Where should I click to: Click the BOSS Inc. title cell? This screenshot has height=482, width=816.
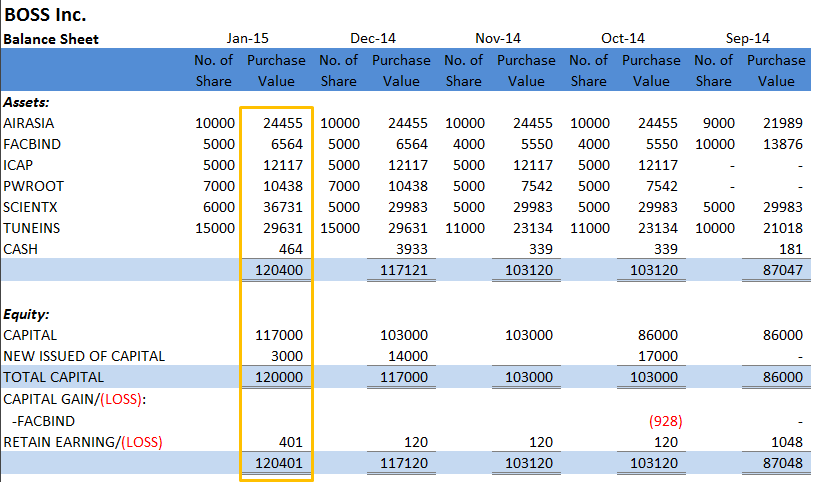(45, 15)
